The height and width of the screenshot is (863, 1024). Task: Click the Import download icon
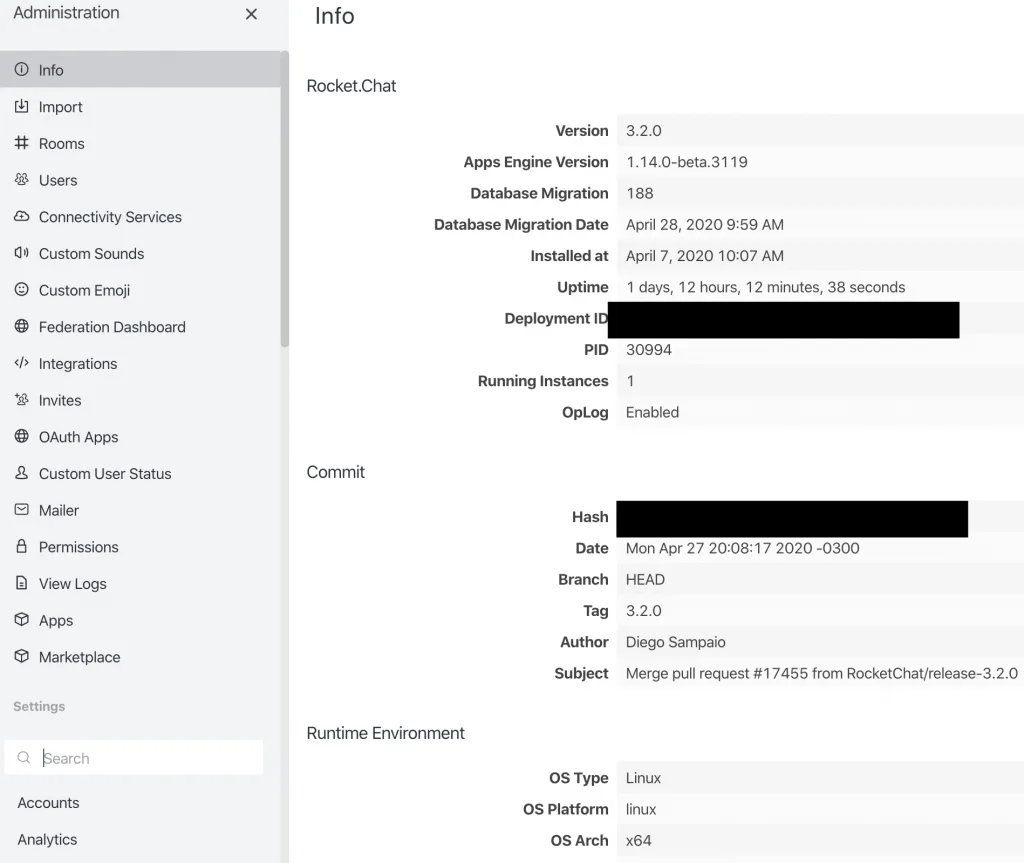pyautogui.click(x=21, y=107)
